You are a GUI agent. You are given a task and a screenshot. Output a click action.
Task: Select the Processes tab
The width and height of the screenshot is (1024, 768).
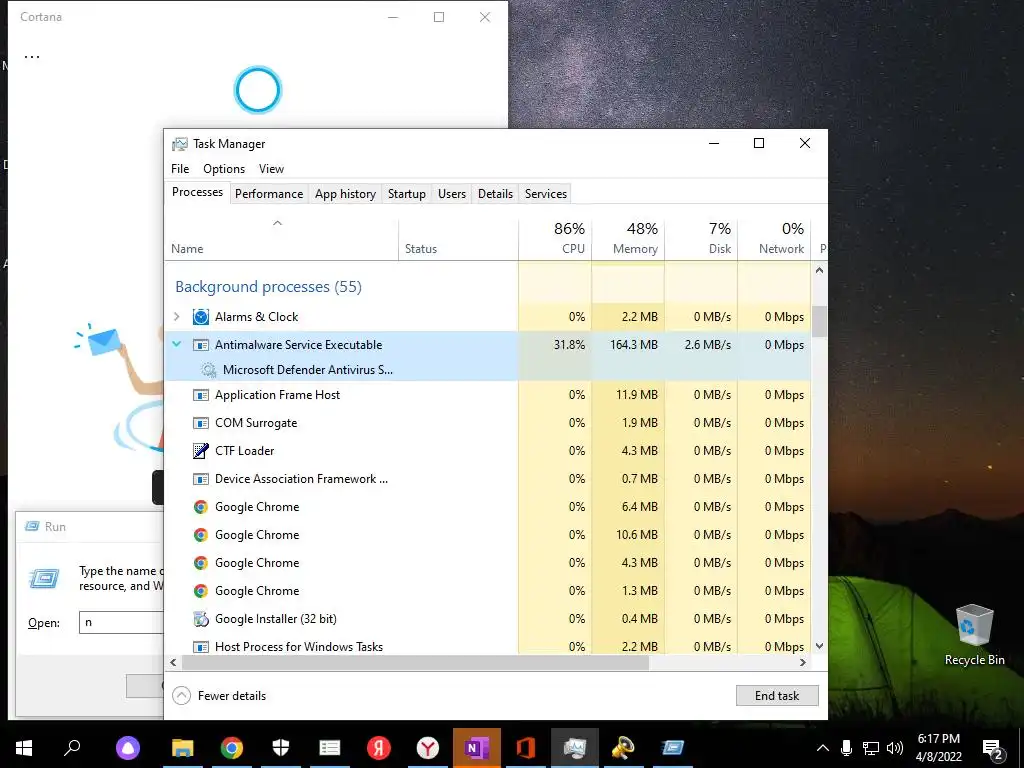click(197, 193)
